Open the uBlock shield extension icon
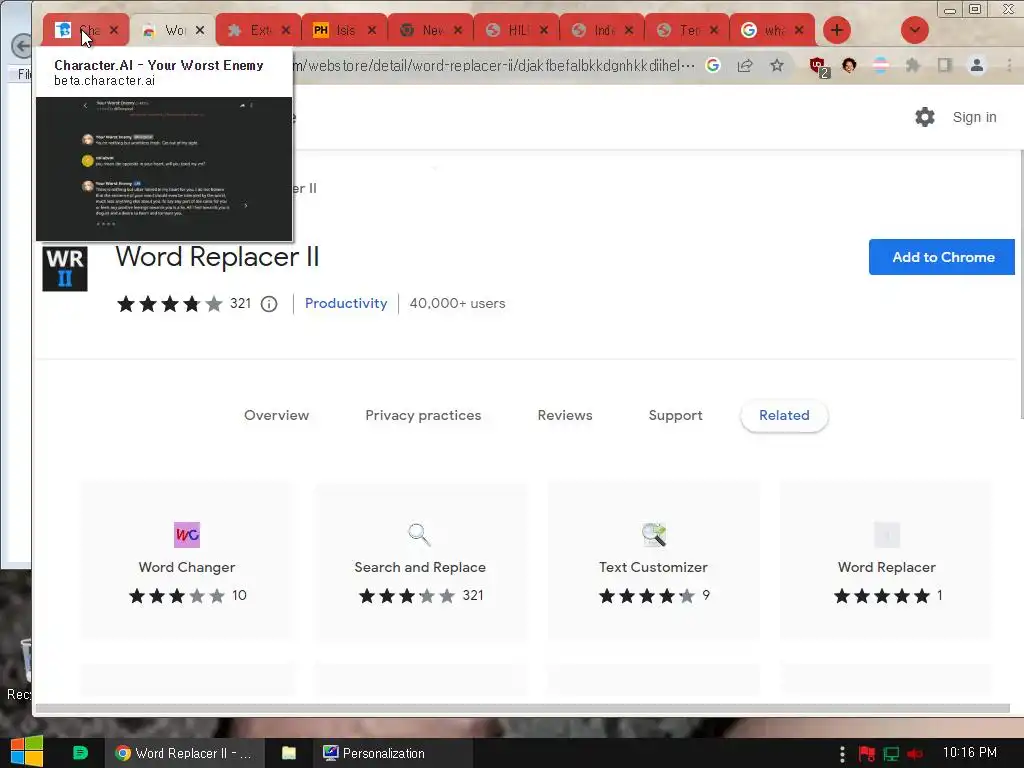This screenshot has width=1024, height=768. pyautogui.click(x=818, y=66)
